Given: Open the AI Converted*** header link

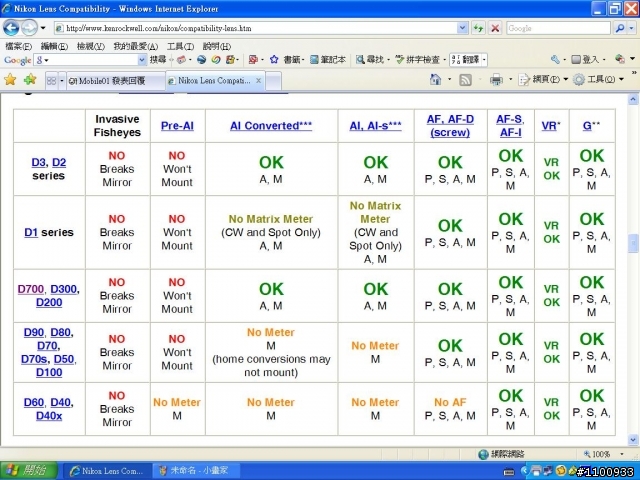Looking at the screenshot, I should click(x=271, y=126).
